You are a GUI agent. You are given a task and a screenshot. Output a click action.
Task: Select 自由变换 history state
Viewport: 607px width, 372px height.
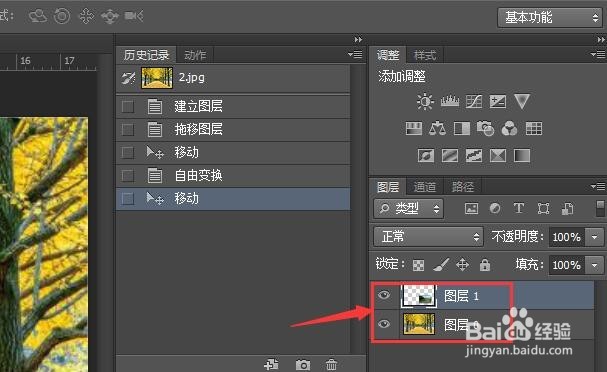click(x=233, y=176)
